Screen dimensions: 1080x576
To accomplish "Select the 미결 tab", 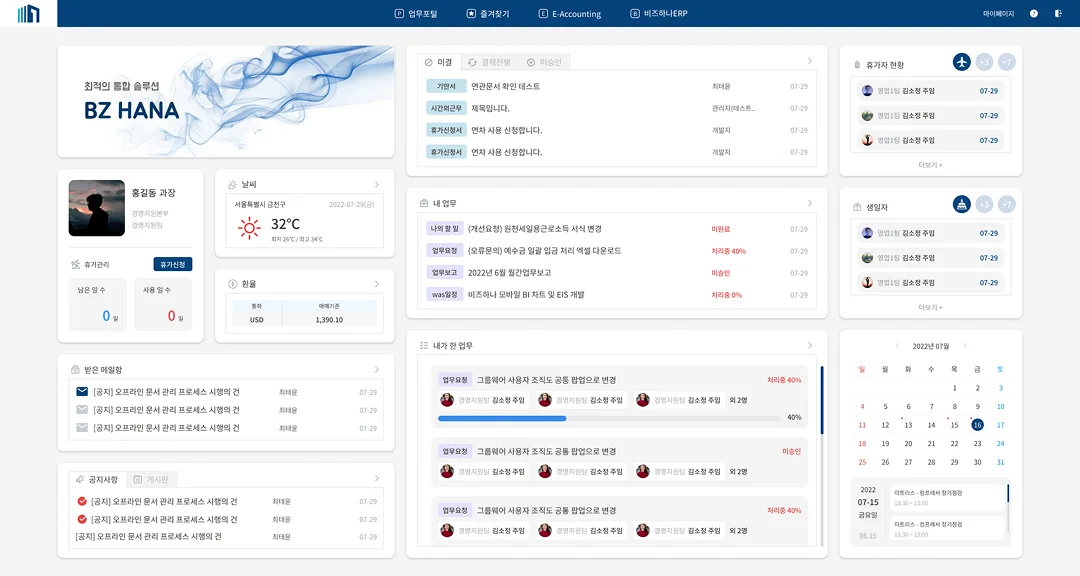I will pos(439,62).
